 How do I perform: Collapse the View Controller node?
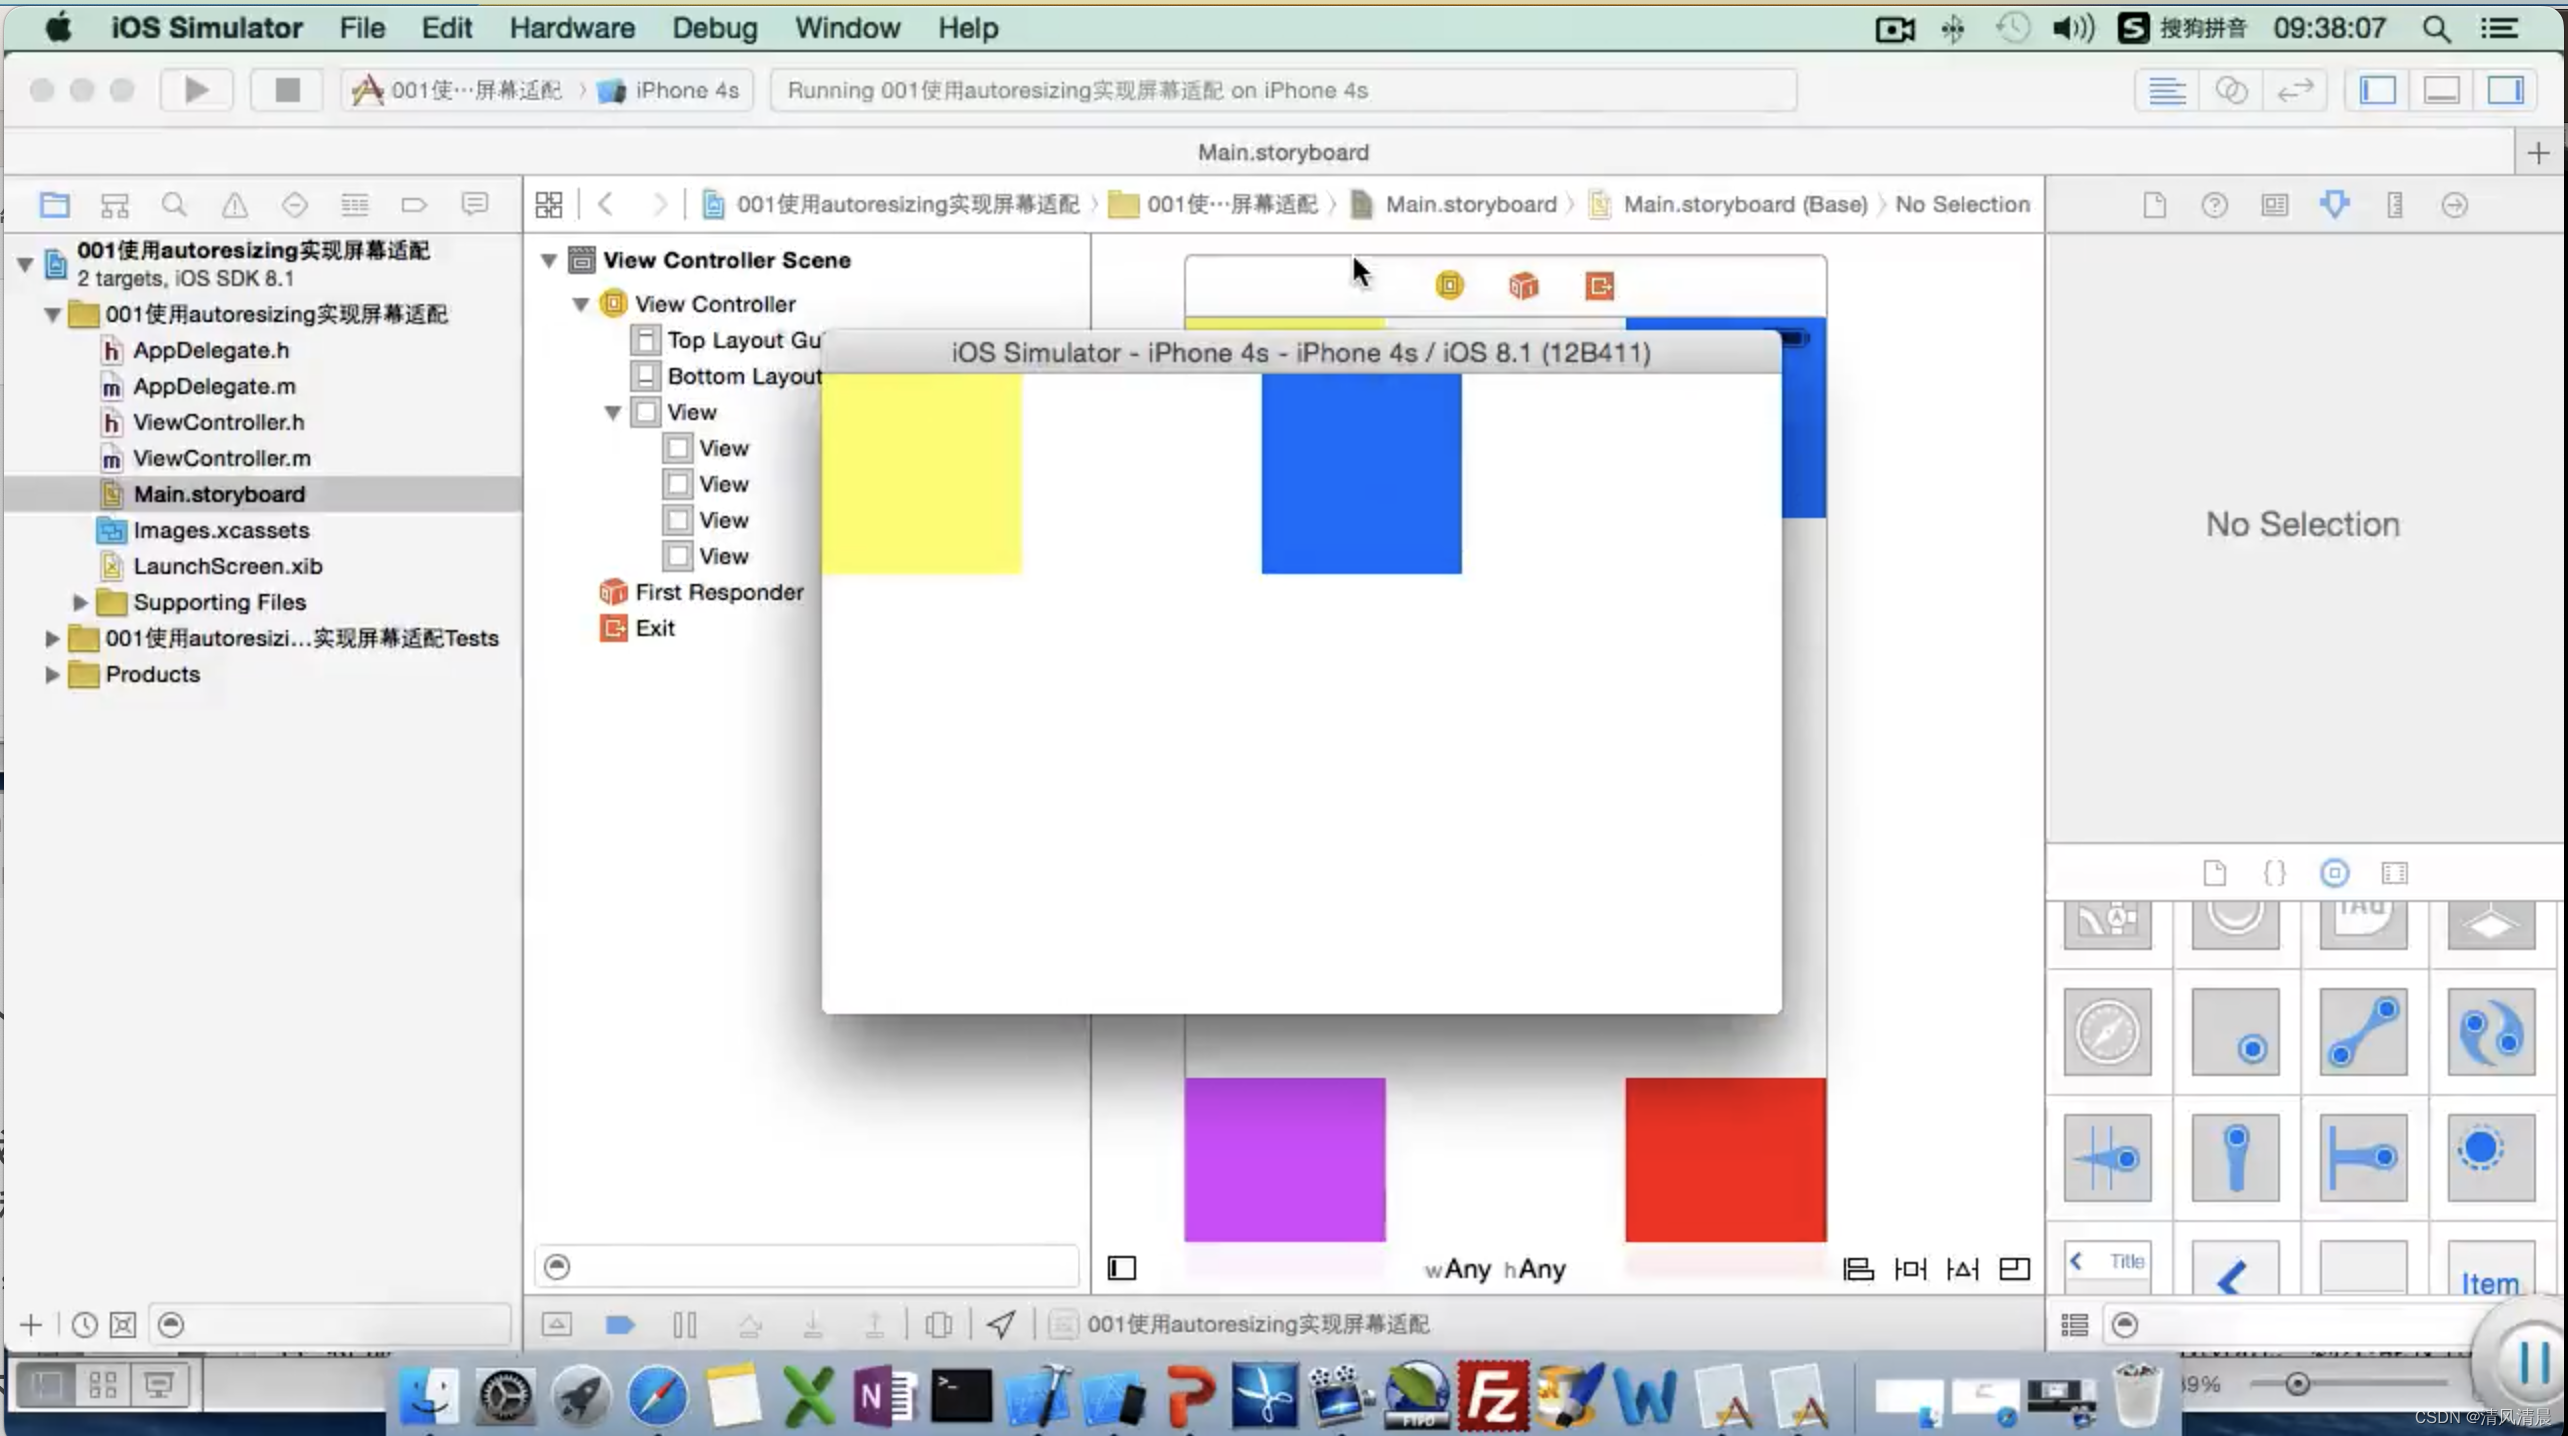[x=582, y=303]
